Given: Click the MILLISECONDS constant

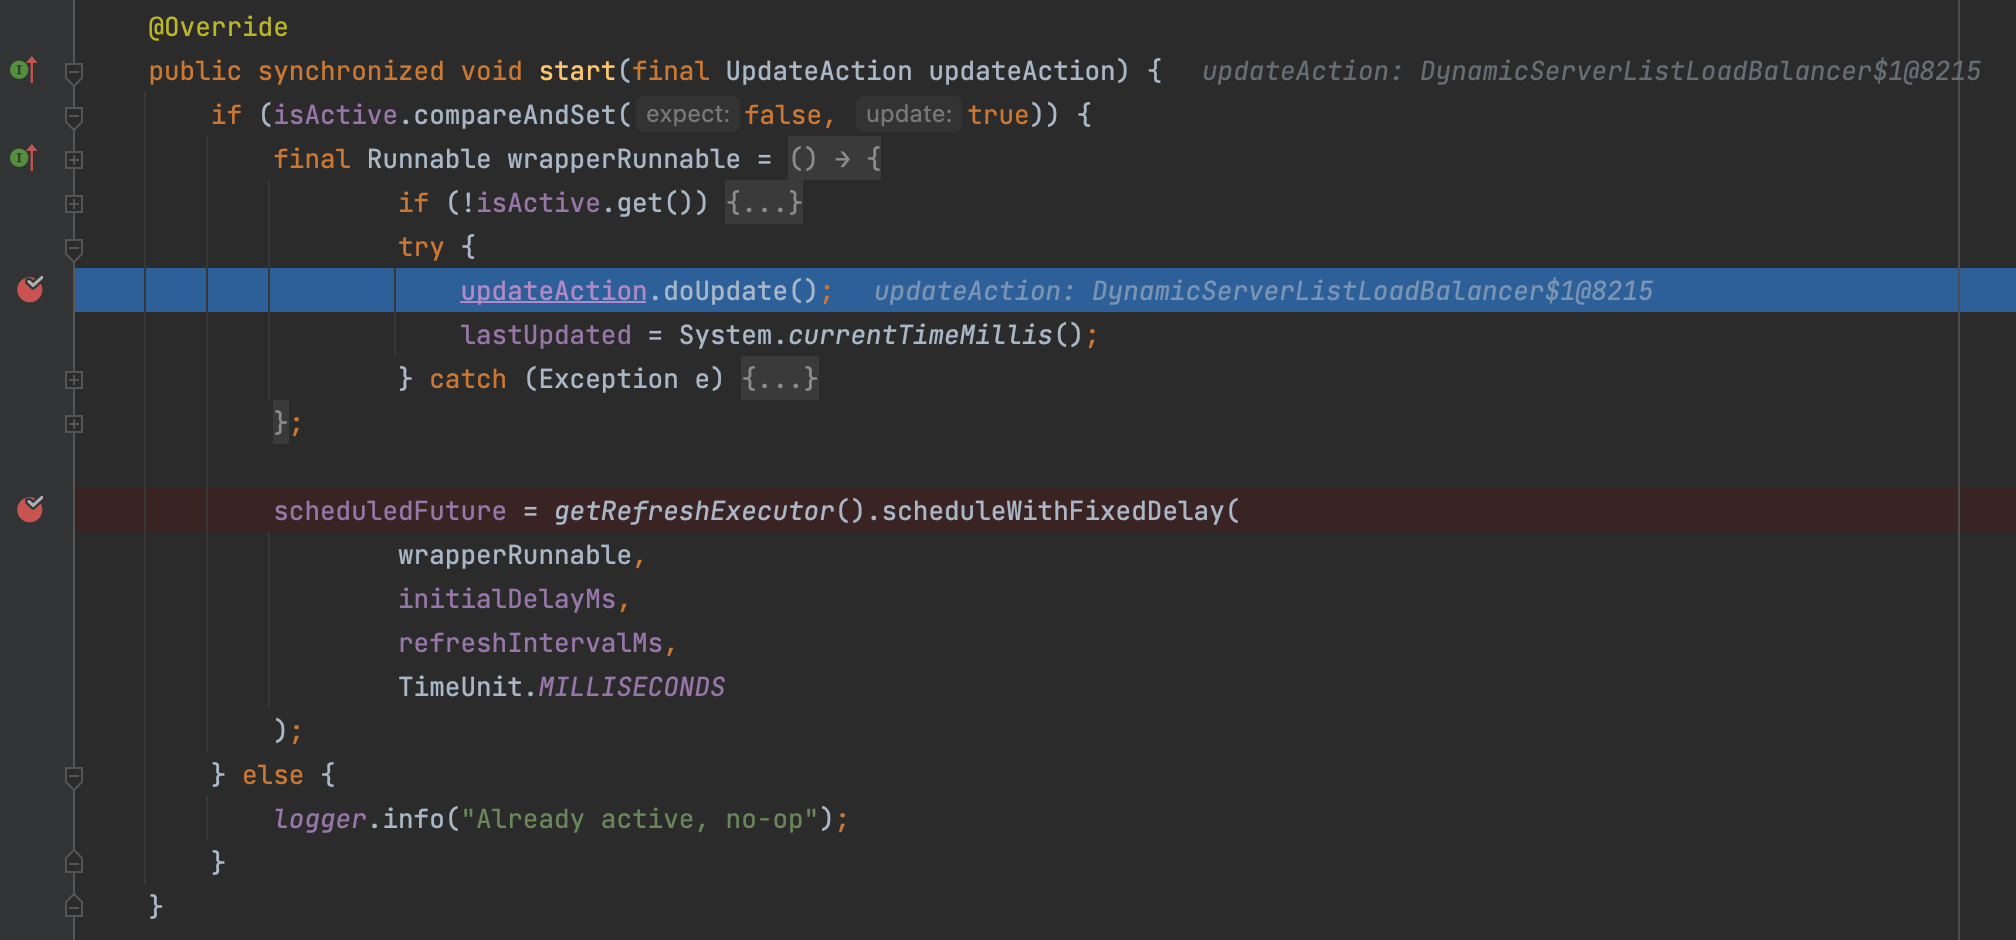Looking at the screenshot, I should click(632, 687).
